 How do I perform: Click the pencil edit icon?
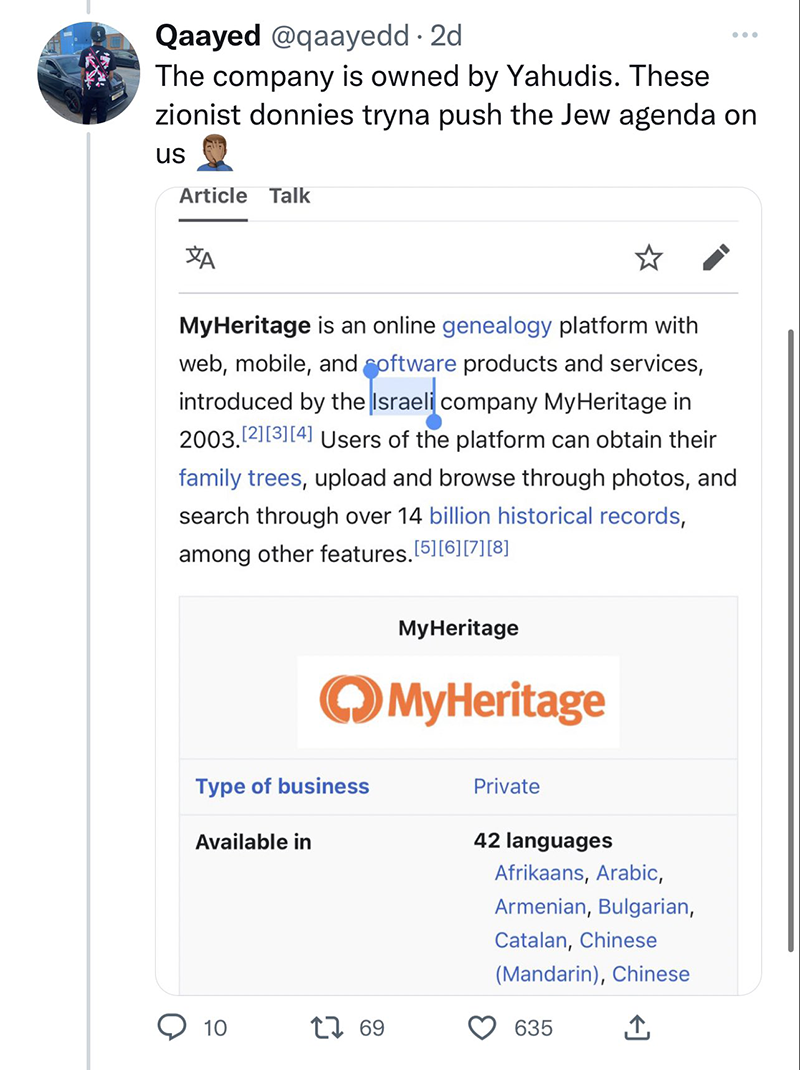pyautogui.click(x=716, y=257)
